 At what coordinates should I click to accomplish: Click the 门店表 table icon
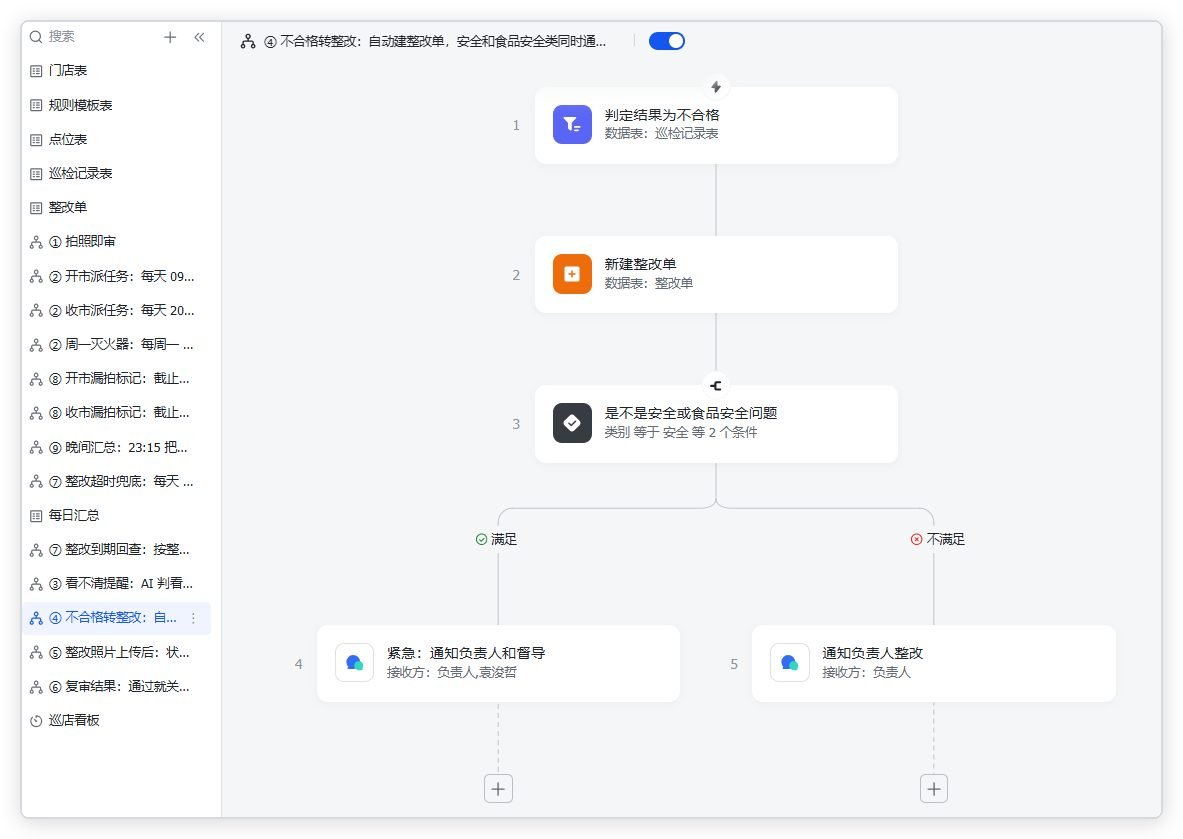point(35,71)
